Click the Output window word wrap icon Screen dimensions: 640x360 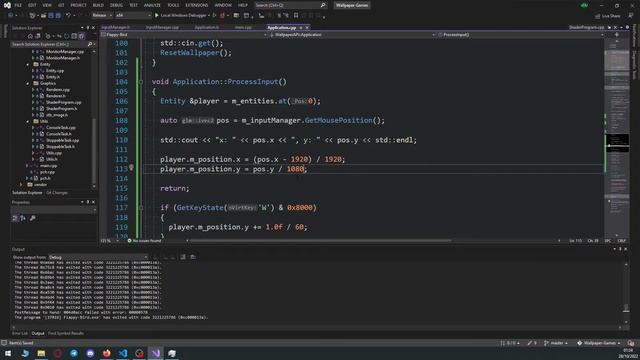193,257
